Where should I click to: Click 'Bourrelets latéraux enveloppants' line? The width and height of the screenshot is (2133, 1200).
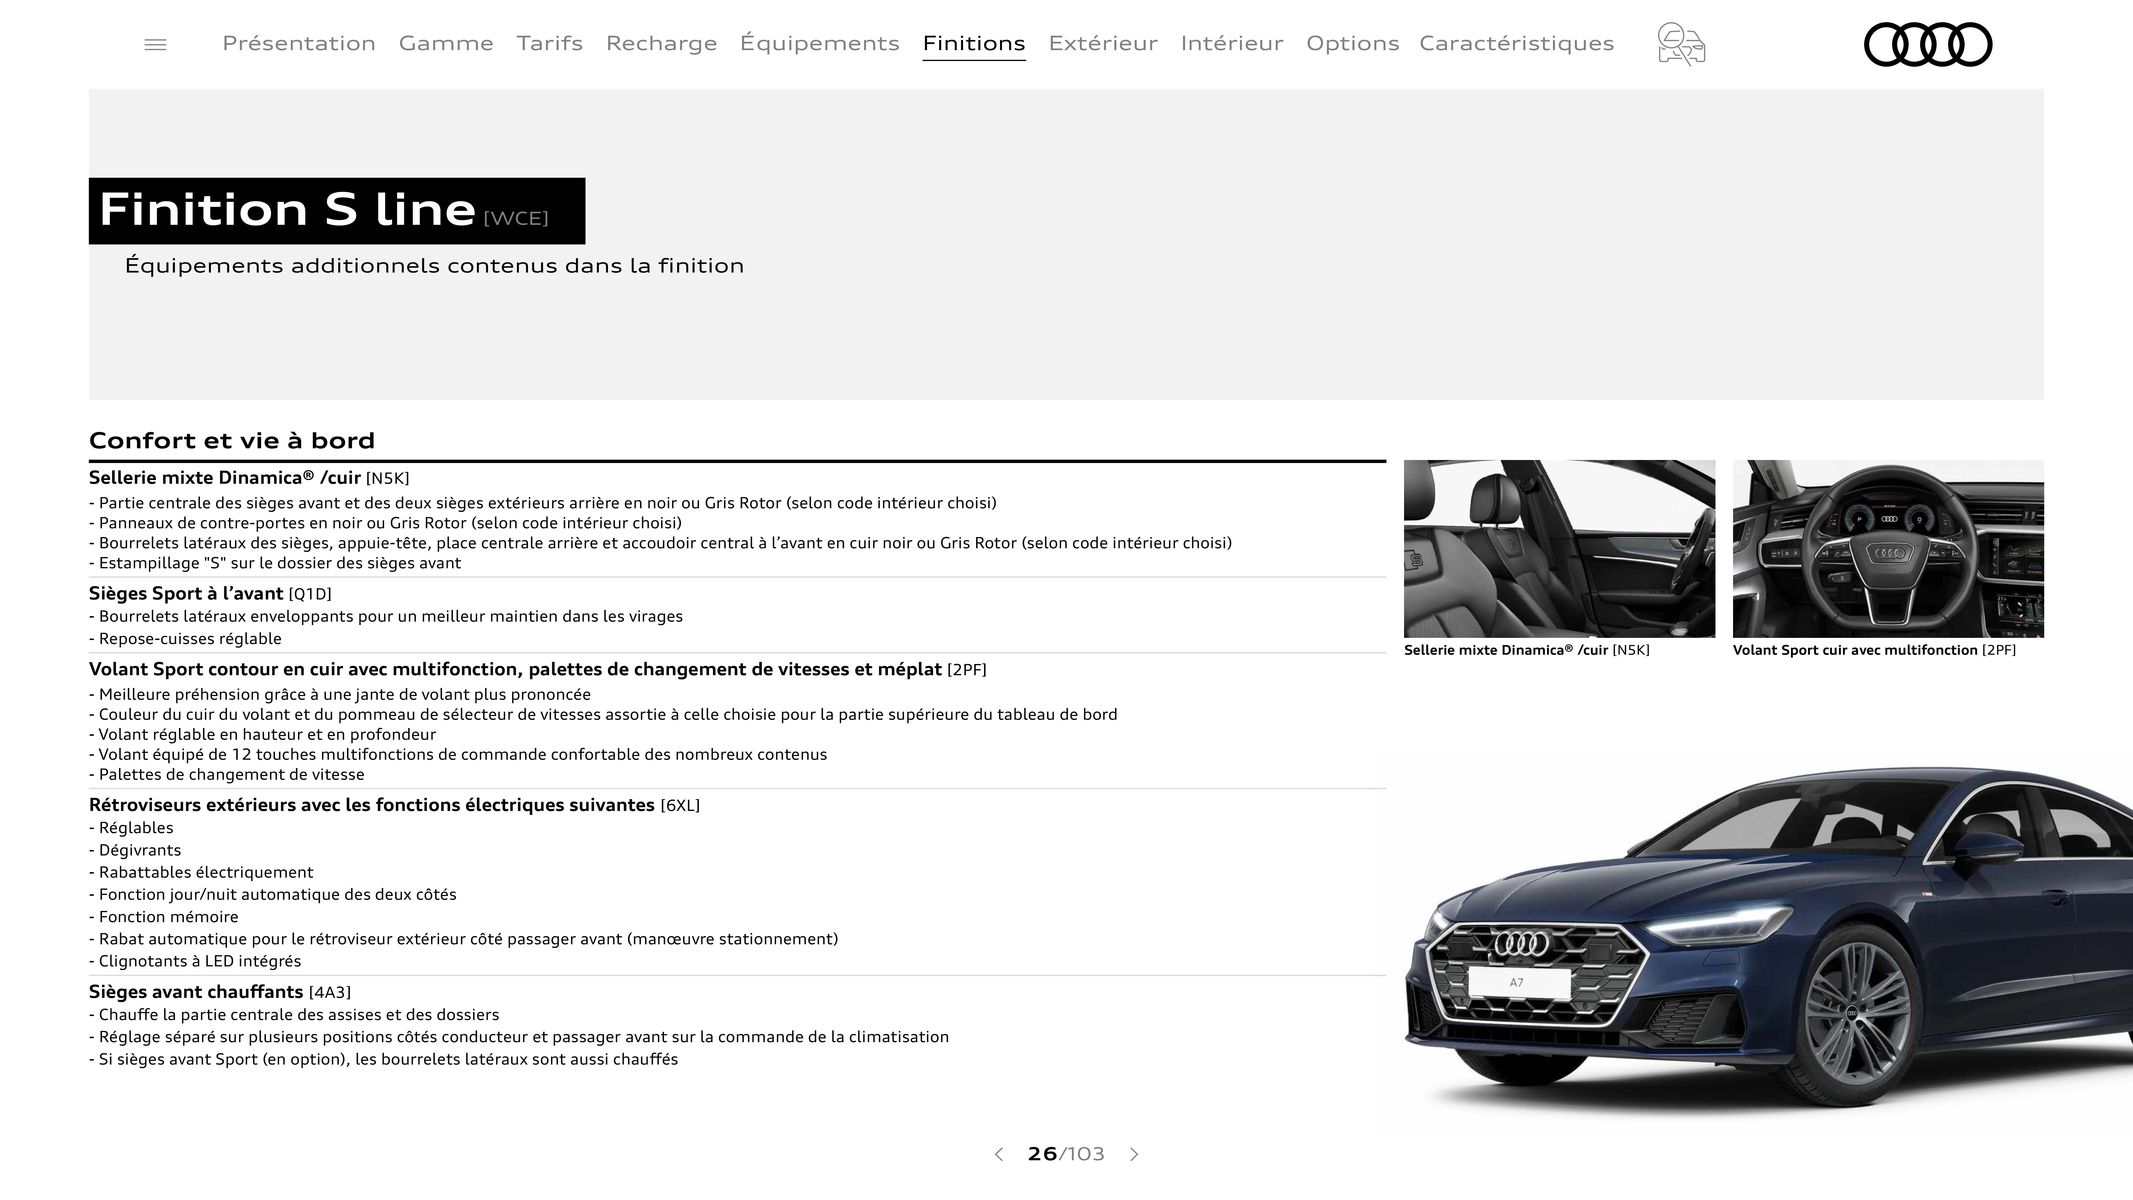coord(386,617)
